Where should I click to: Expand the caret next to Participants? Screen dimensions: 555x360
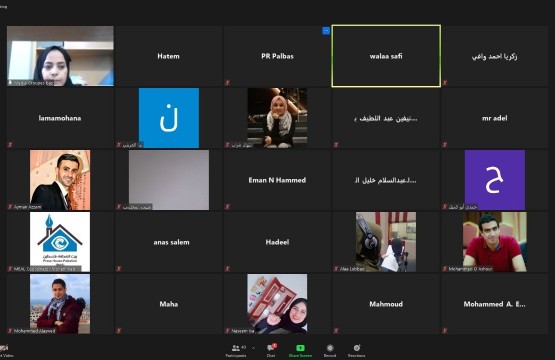(x=253, y=348)
